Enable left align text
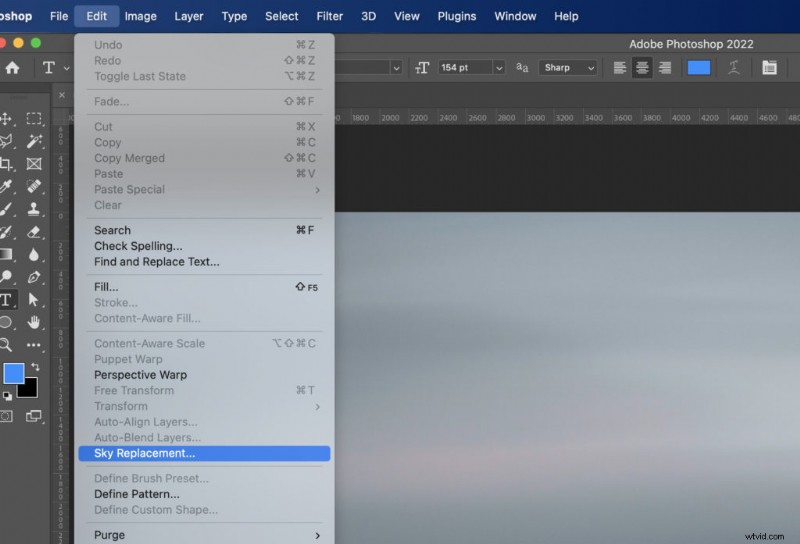 coord(620,68)
